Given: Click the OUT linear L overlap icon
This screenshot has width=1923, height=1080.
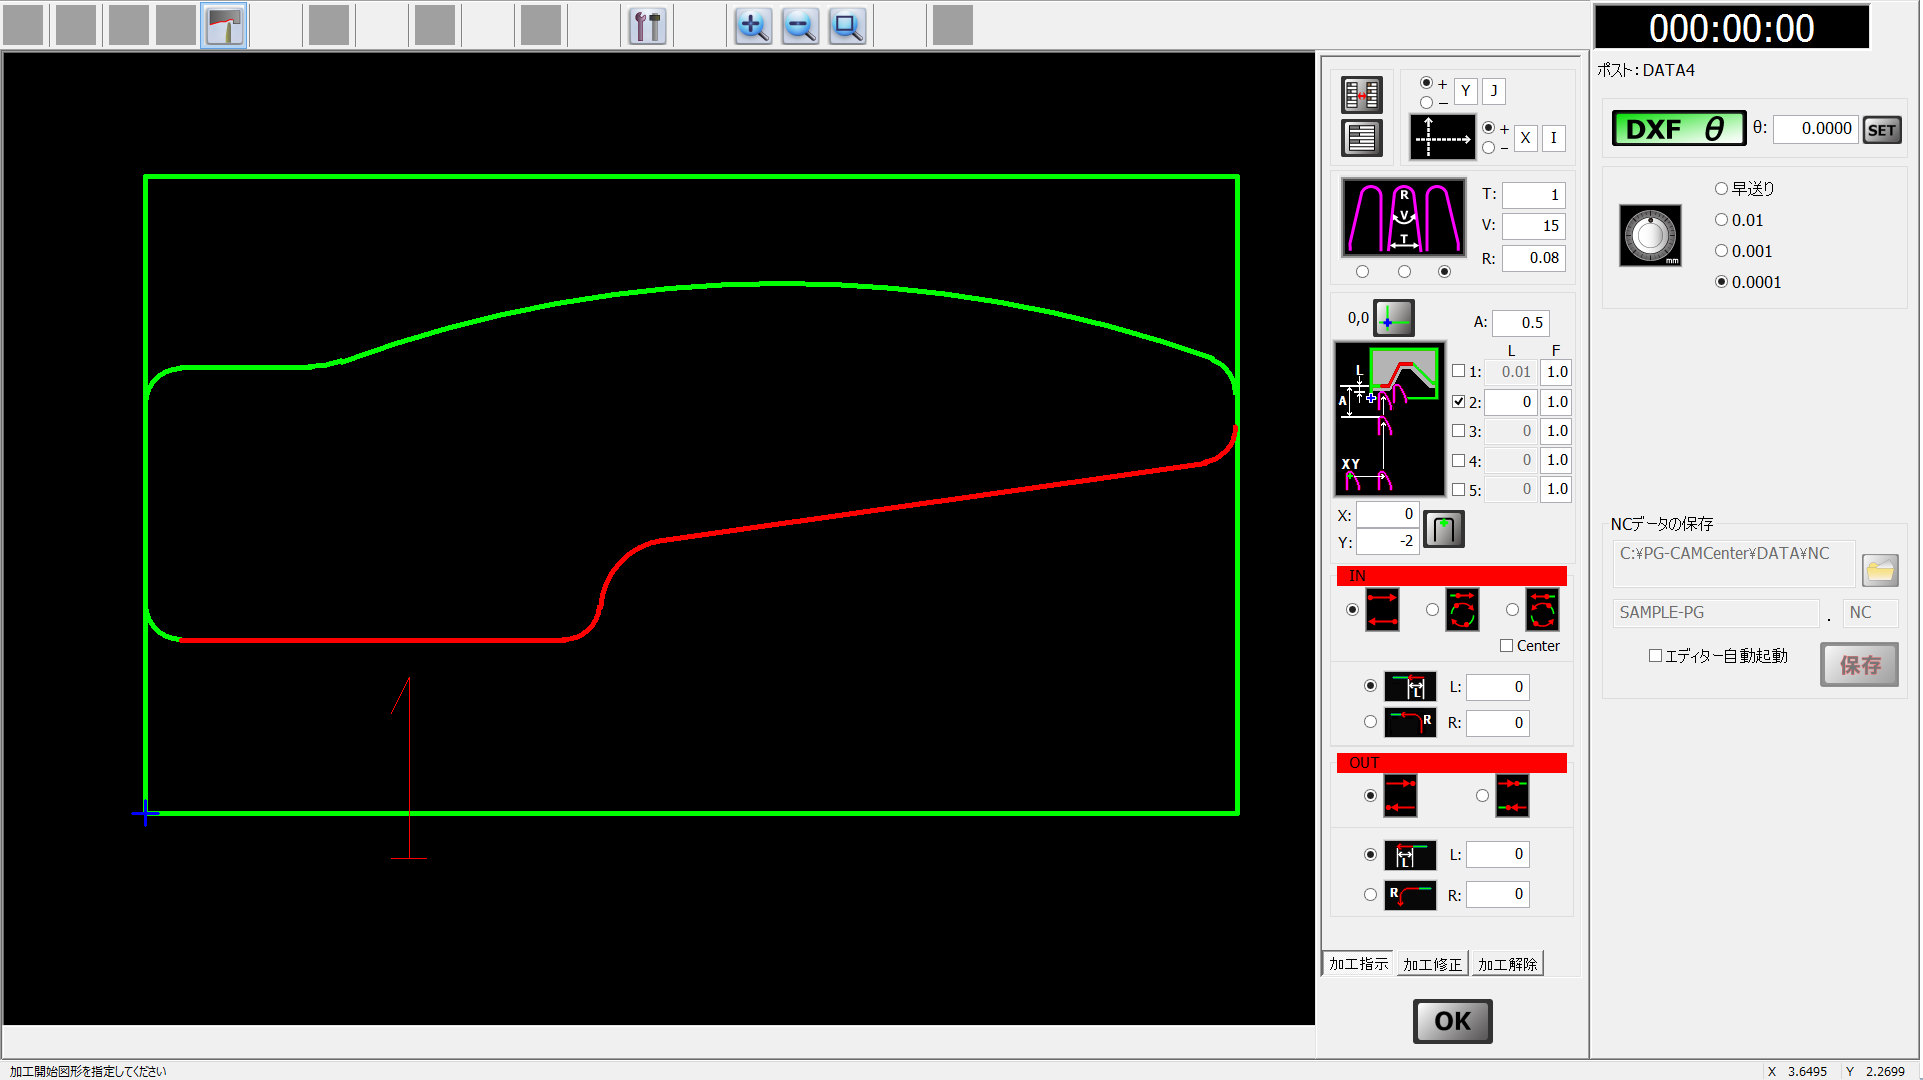Looking at the screenshot, I should [x=1410, y=855].
